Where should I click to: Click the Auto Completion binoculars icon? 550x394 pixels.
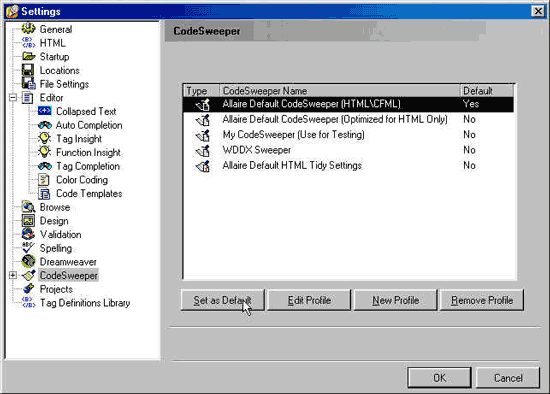pyautogui.click(x=45, y=125)
